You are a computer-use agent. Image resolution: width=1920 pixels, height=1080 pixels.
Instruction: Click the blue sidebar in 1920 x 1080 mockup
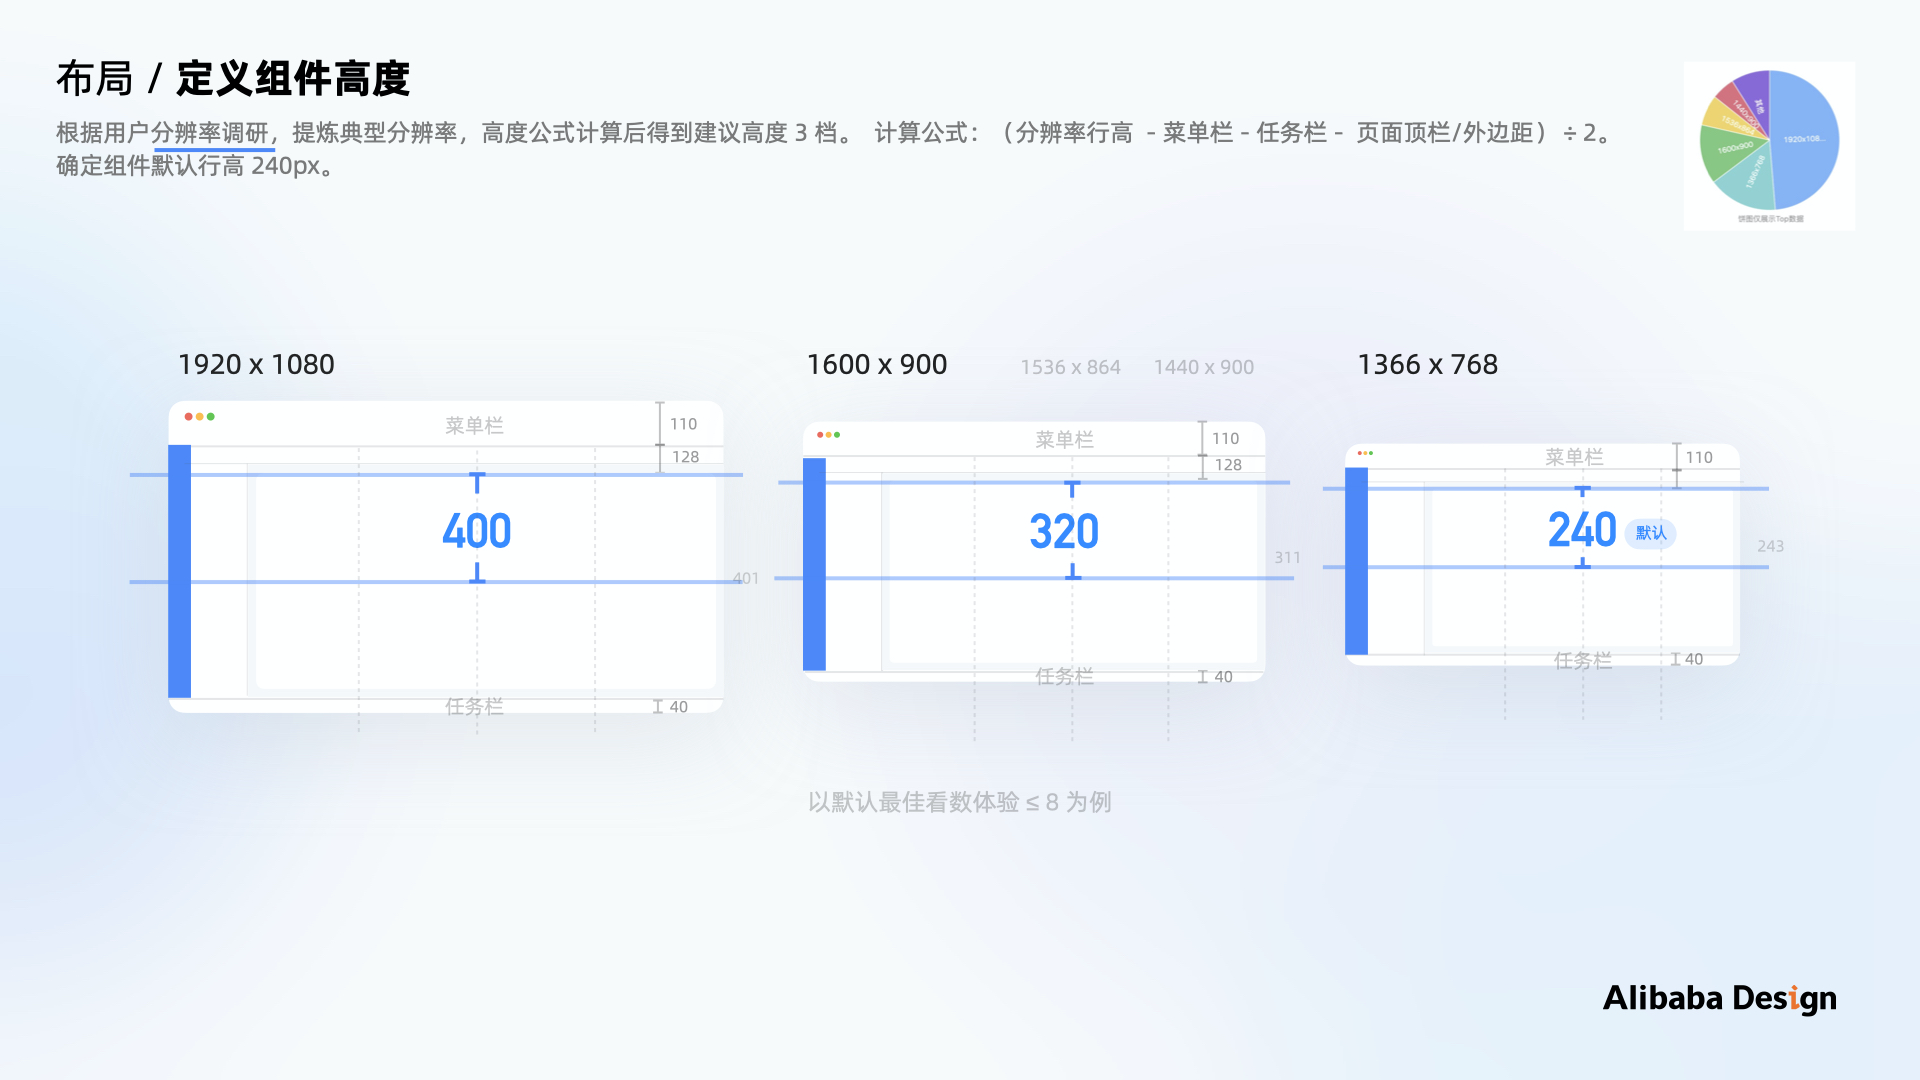click(180, 571)
